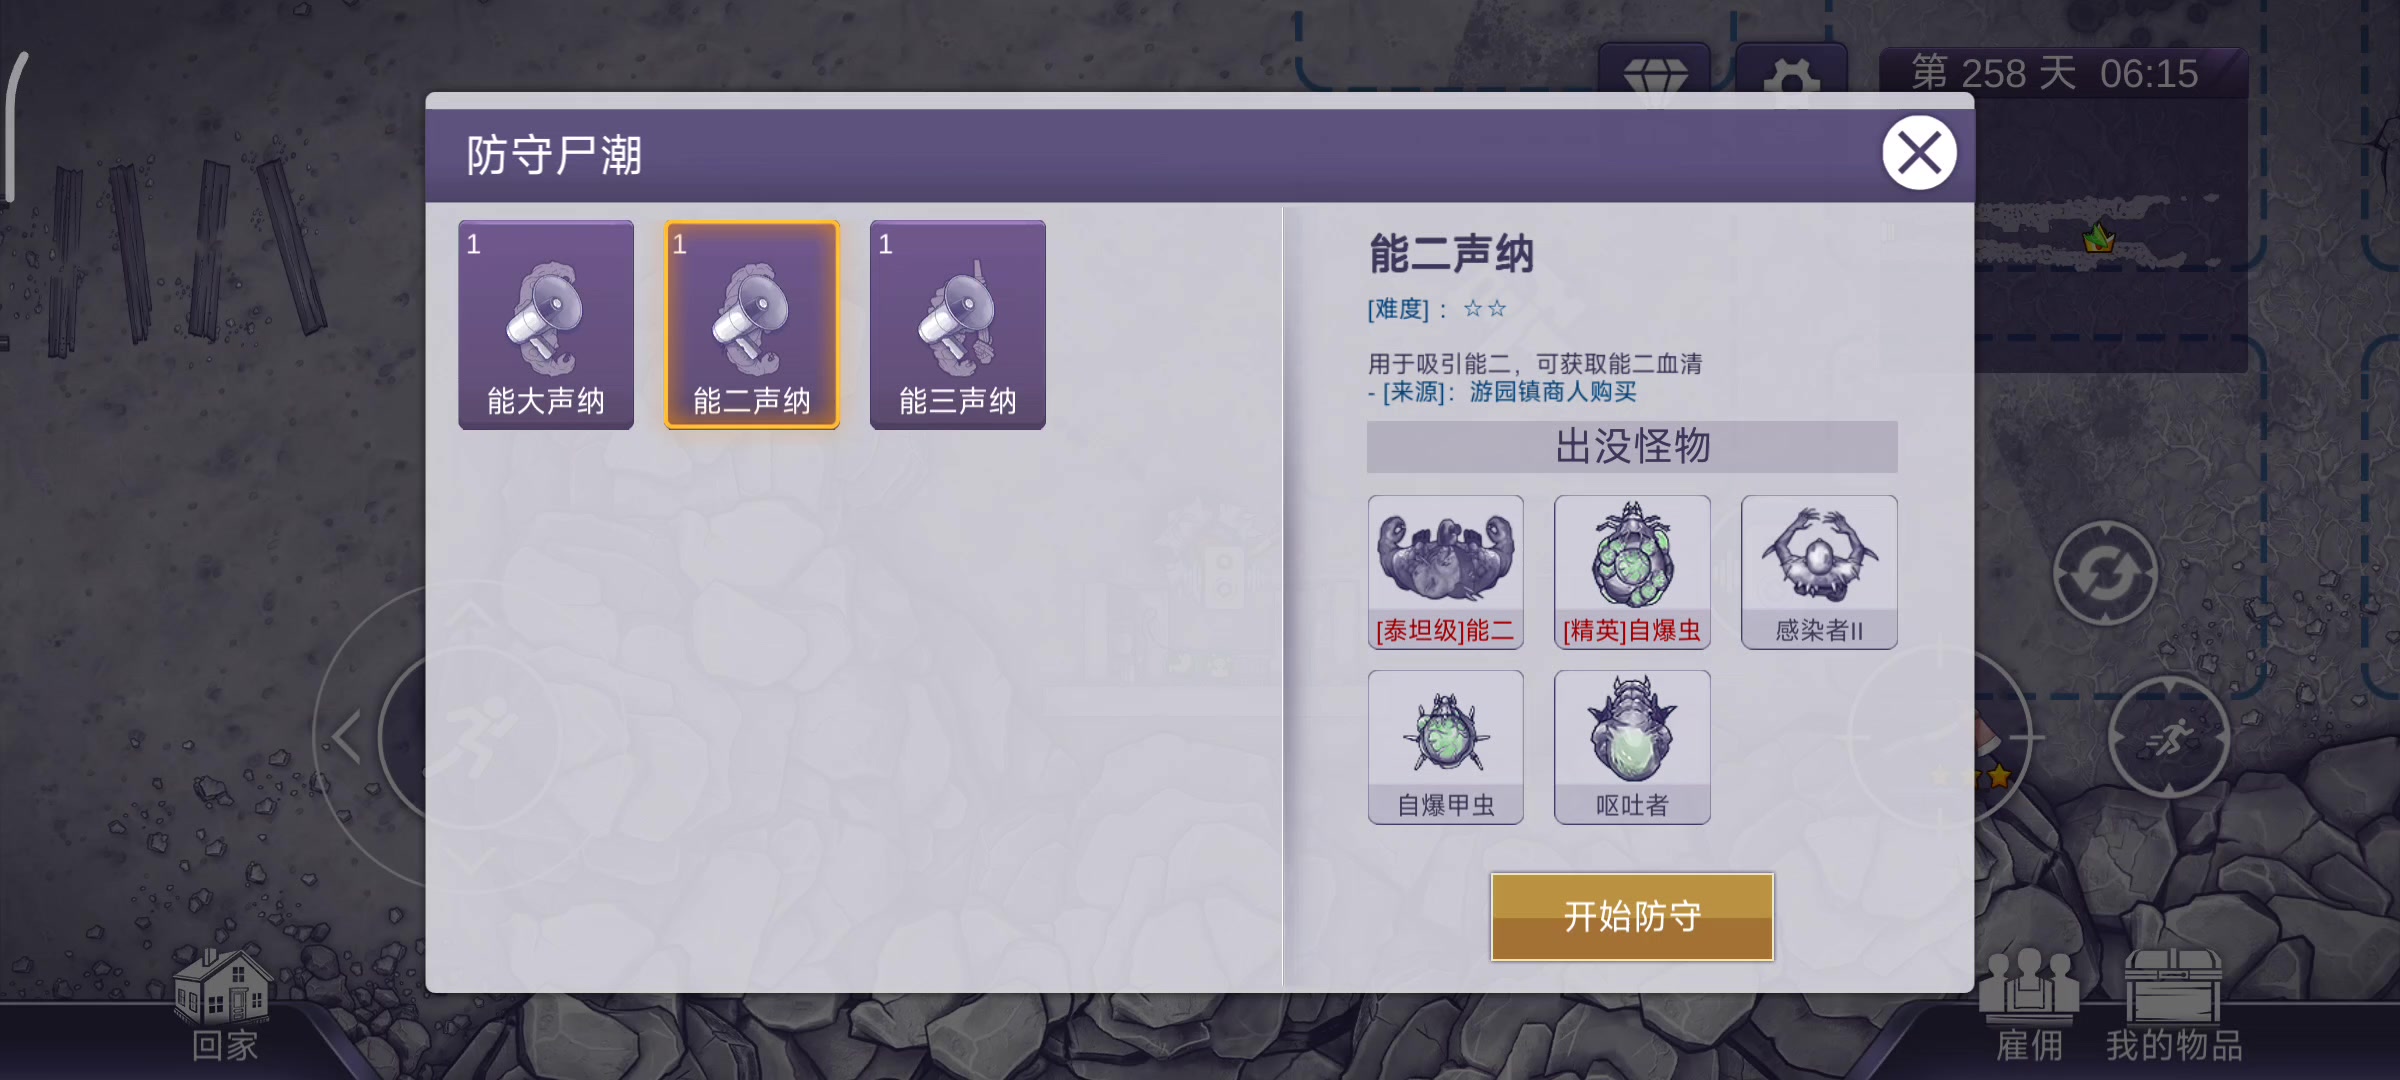The image size is (2400, 1080).
Task: Tap the 感染者II monster icon
Action: [x=1819, y=572]
